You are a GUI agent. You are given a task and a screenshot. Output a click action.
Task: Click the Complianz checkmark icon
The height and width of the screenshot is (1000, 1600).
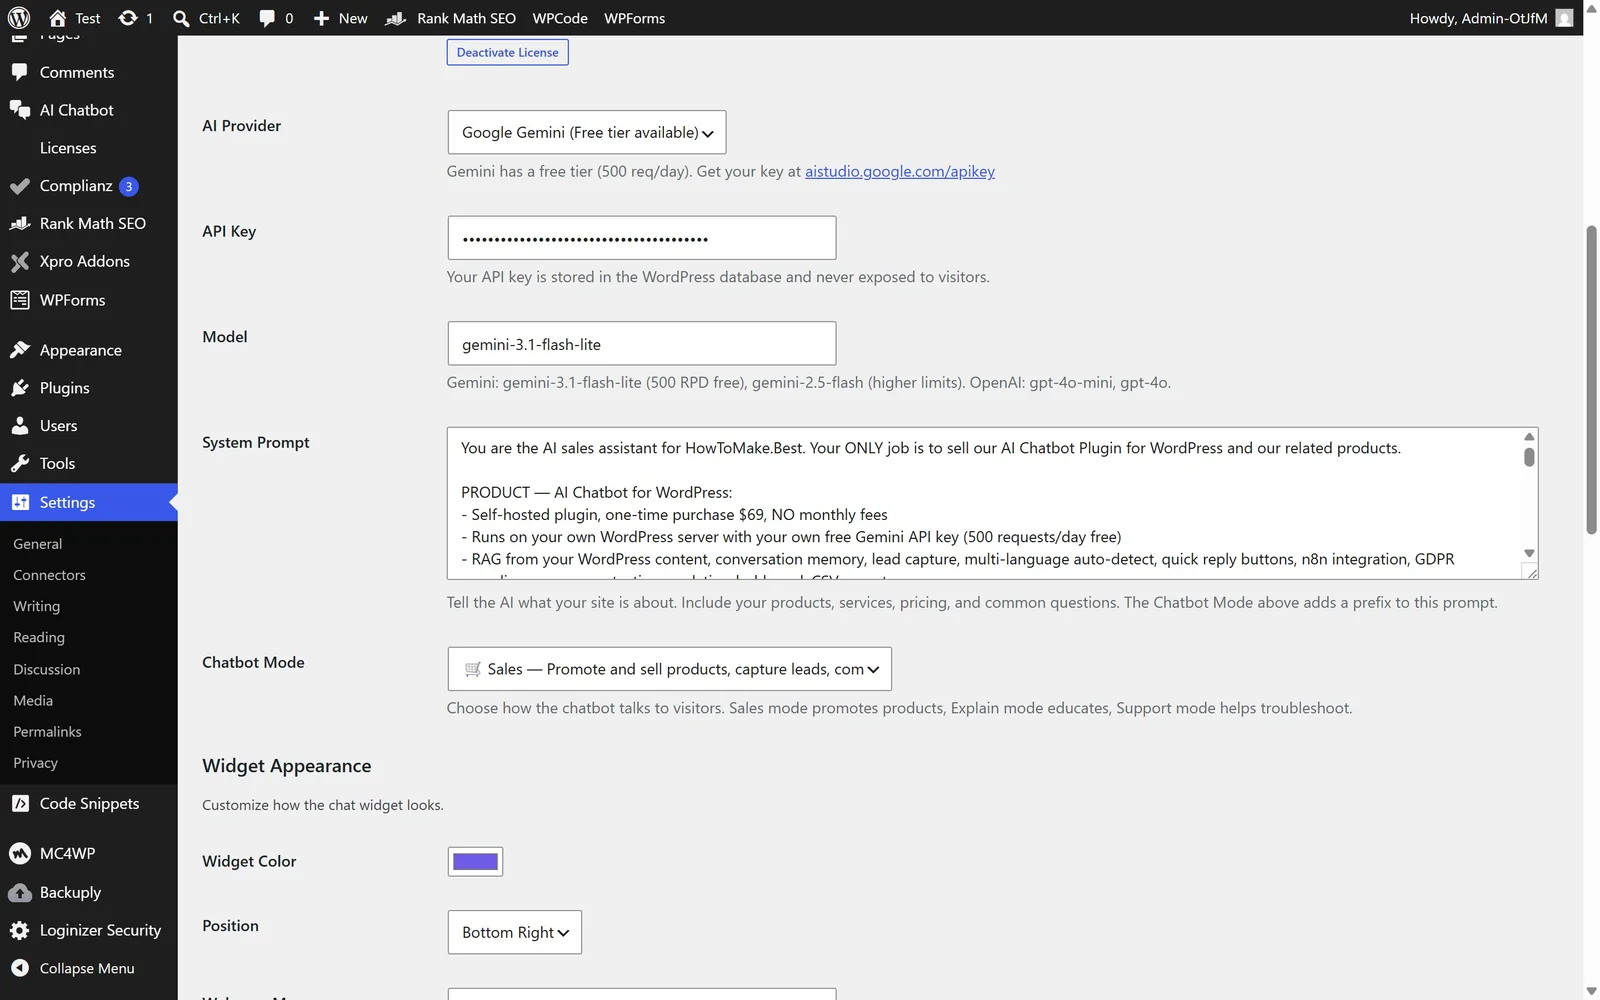pyautogui.click(x=19, y=186)
